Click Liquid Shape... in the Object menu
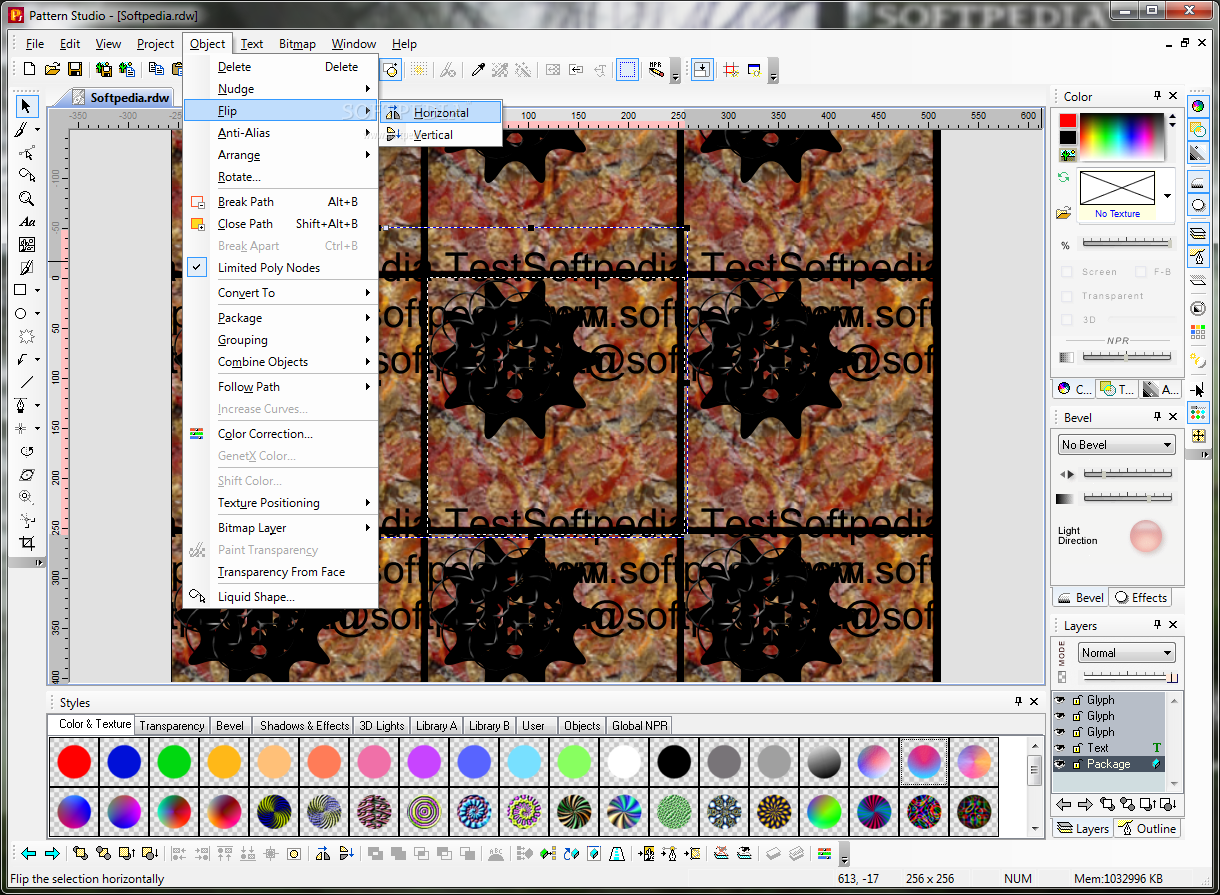 (x=280, y=597)
